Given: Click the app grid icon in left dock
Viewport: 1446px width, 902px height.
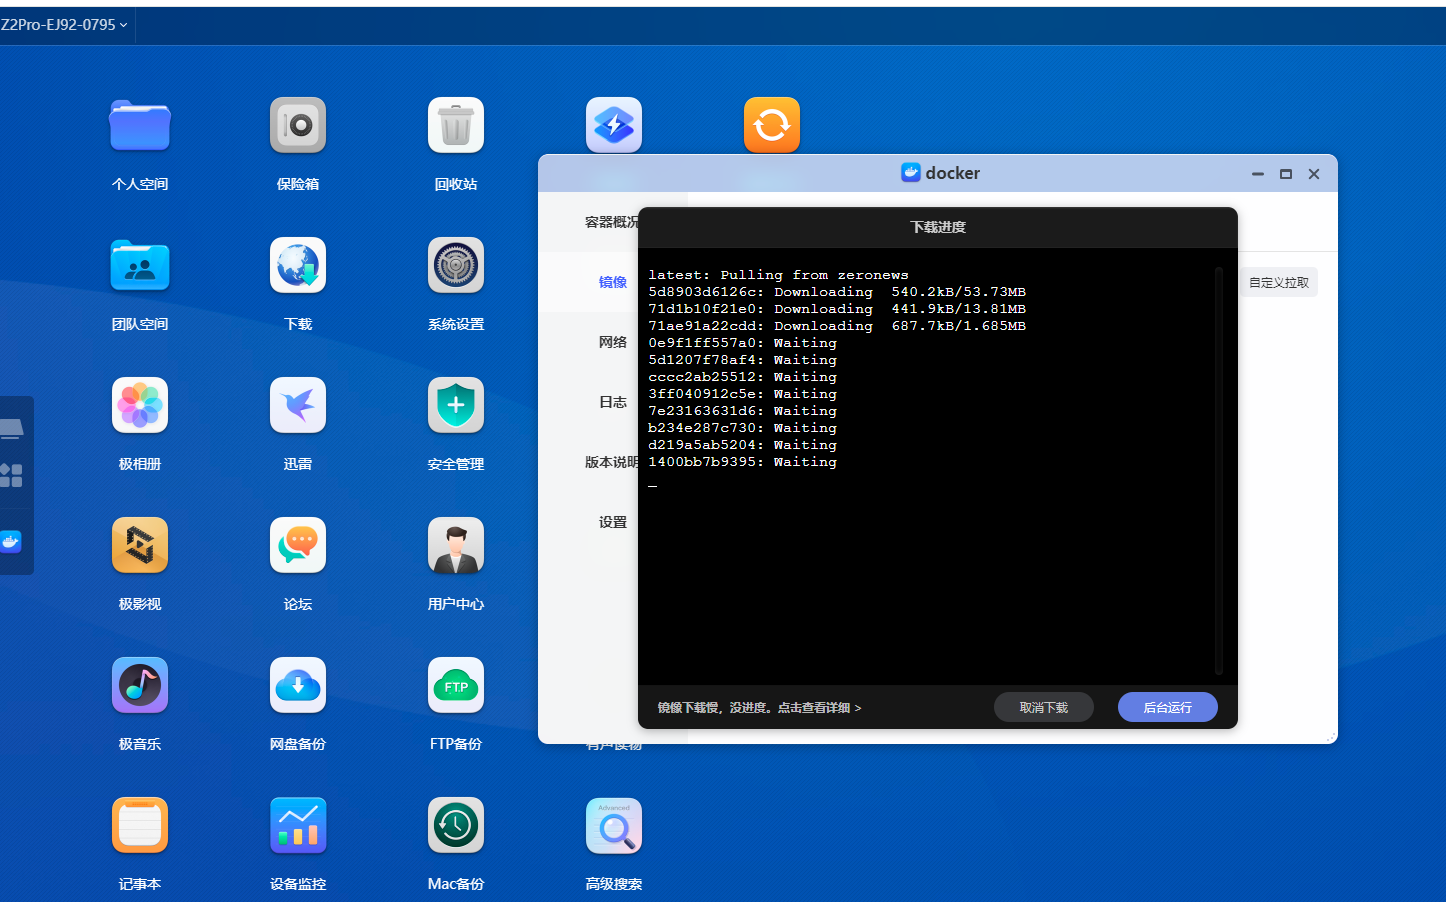Looking at the screenshot, I should 11,475.
